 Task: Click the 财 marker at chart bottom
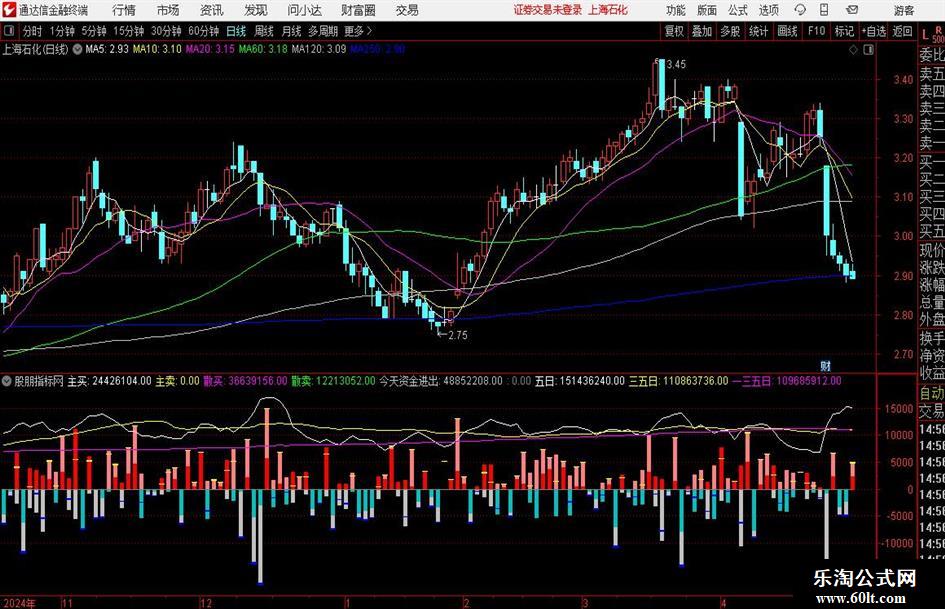826,365
